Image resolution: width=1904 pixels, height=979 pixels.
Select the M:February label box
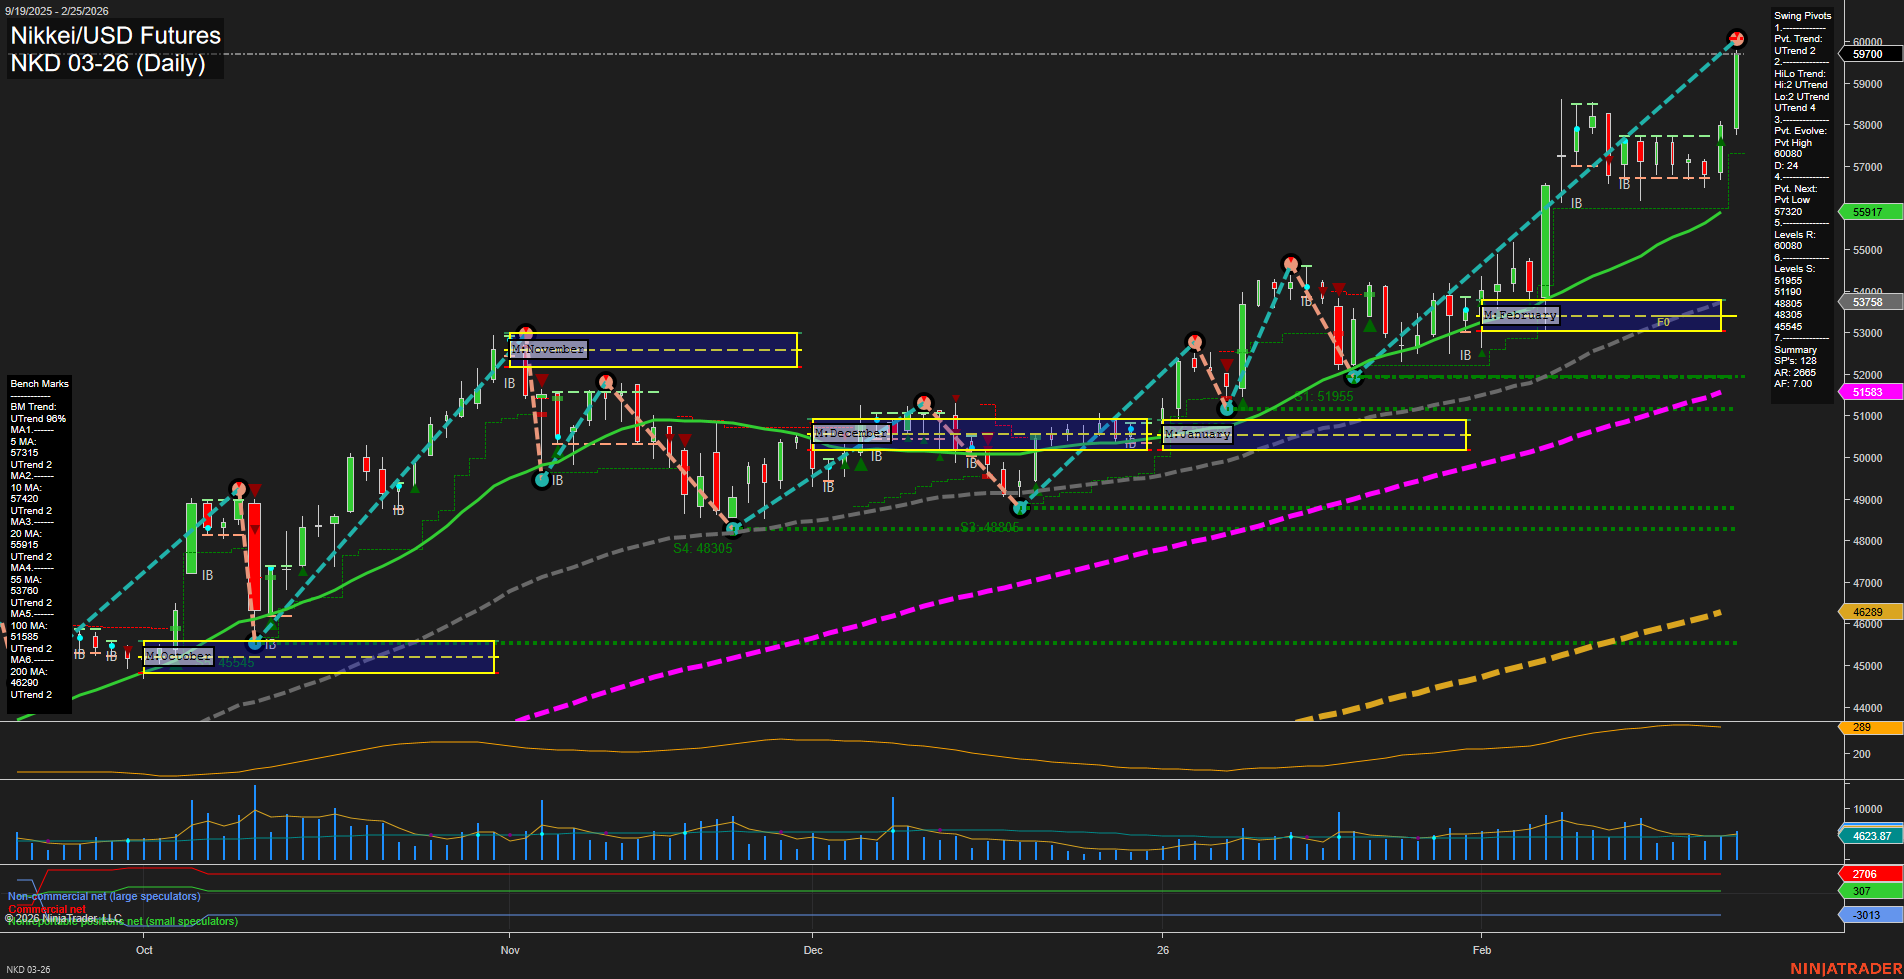coord(1520,315)
